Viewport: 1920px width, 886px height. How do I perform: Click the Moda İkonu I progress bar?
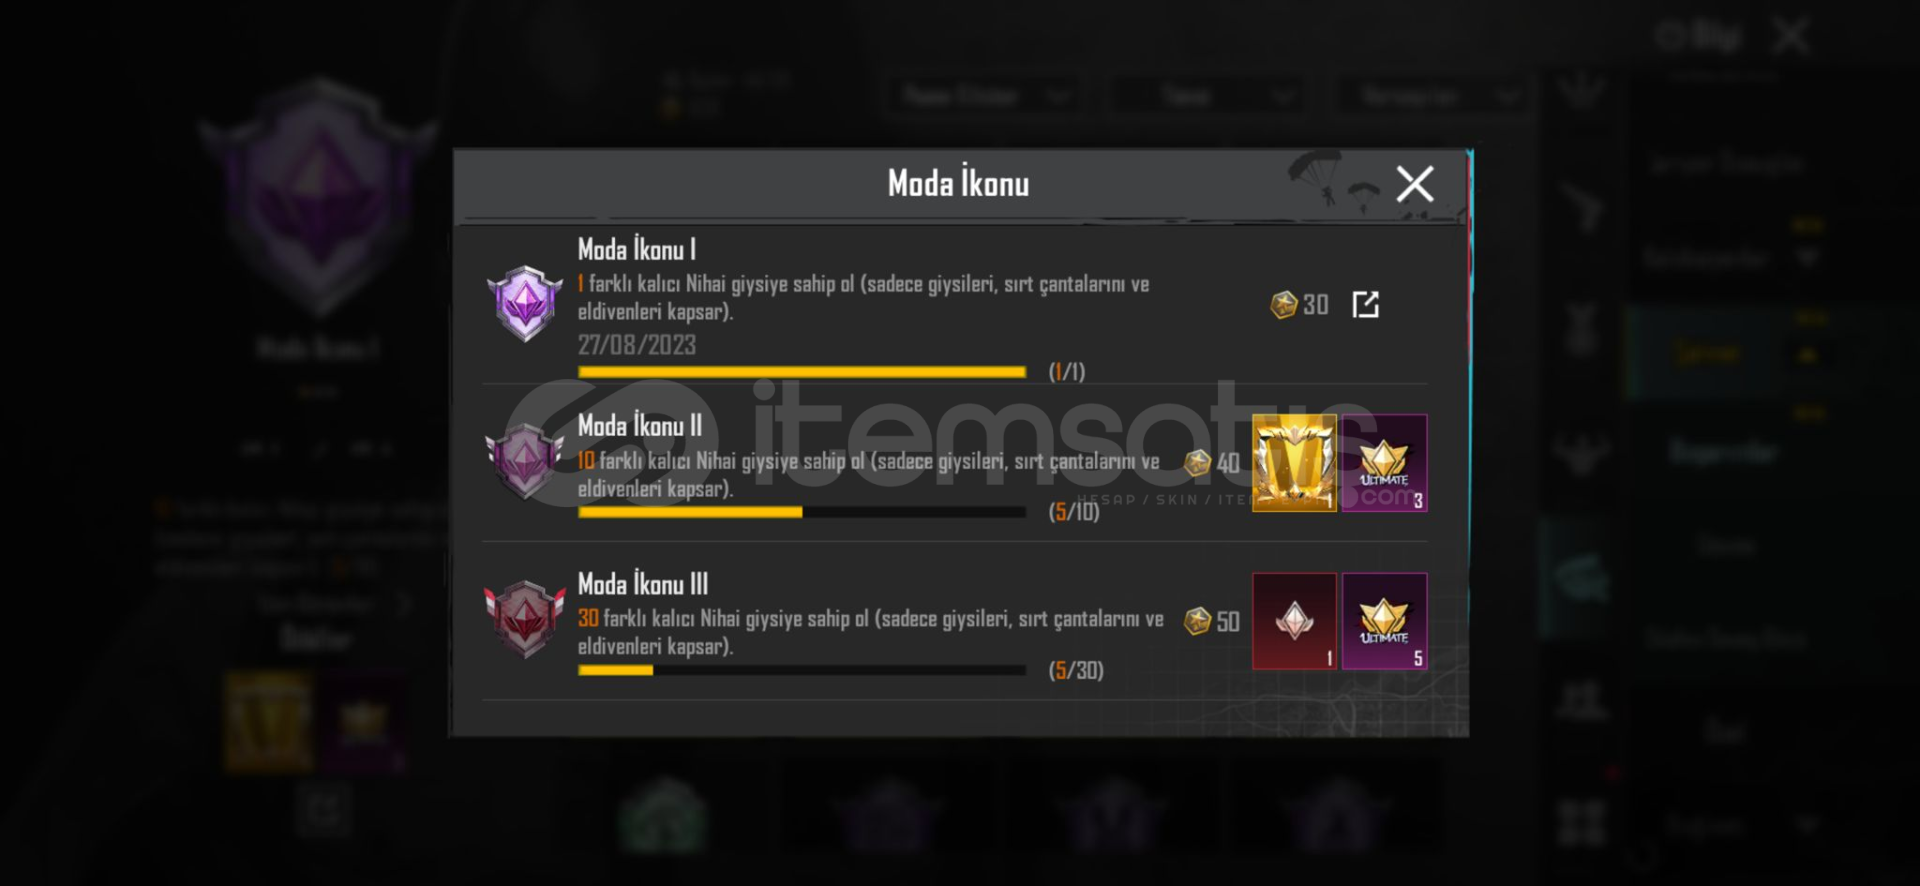tap(802, 372)
